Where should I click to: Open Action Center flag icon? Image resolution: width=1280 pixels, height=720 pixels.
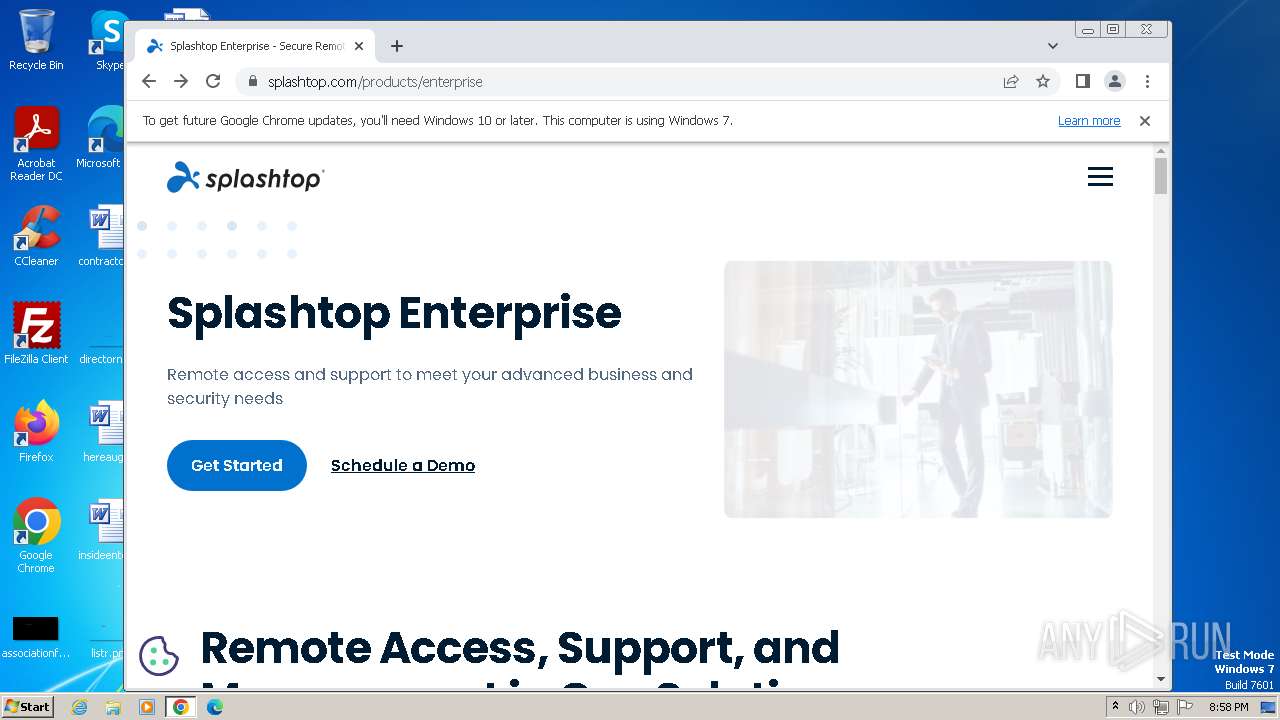click(x=1183, y=707)
